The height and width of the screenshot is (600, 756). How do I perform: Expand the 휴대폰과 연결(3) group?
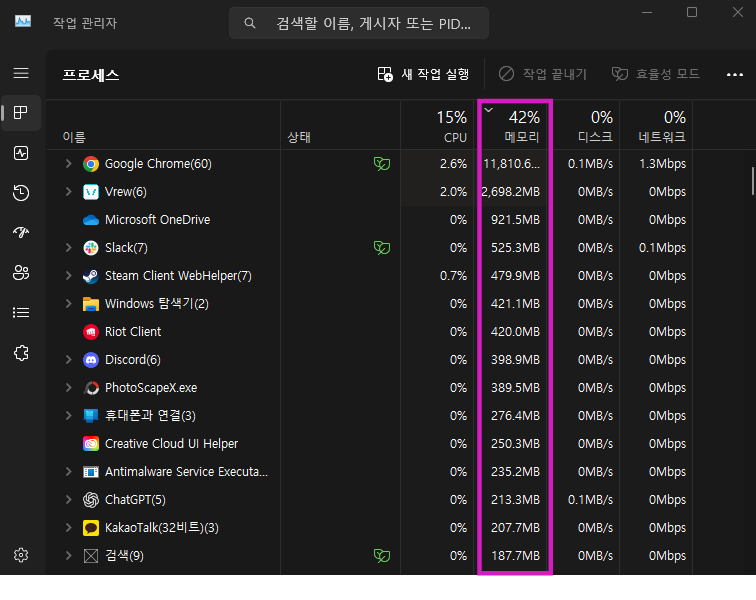coord(68,416)
